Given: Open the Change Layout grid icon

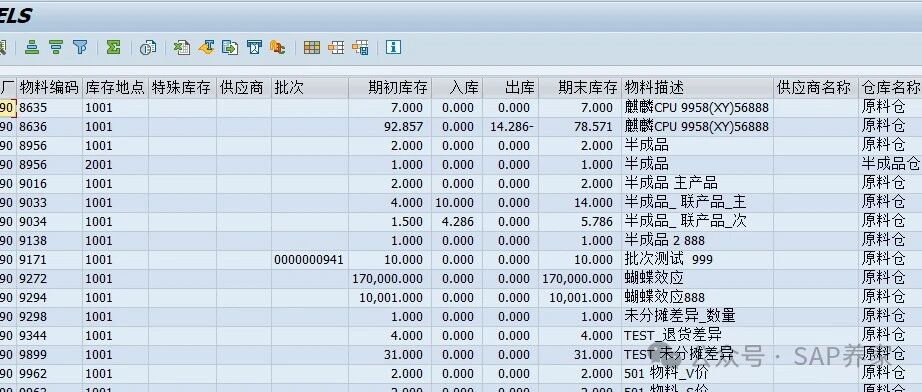Looking at the screenshot, I should point(312,48).
